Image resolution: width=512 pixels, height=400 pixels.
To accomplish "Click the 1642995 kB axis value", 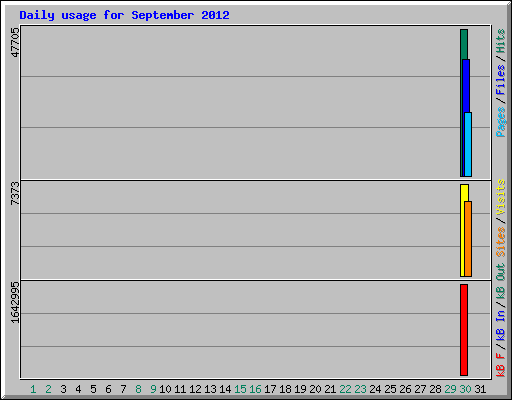I will pos(15,303).
